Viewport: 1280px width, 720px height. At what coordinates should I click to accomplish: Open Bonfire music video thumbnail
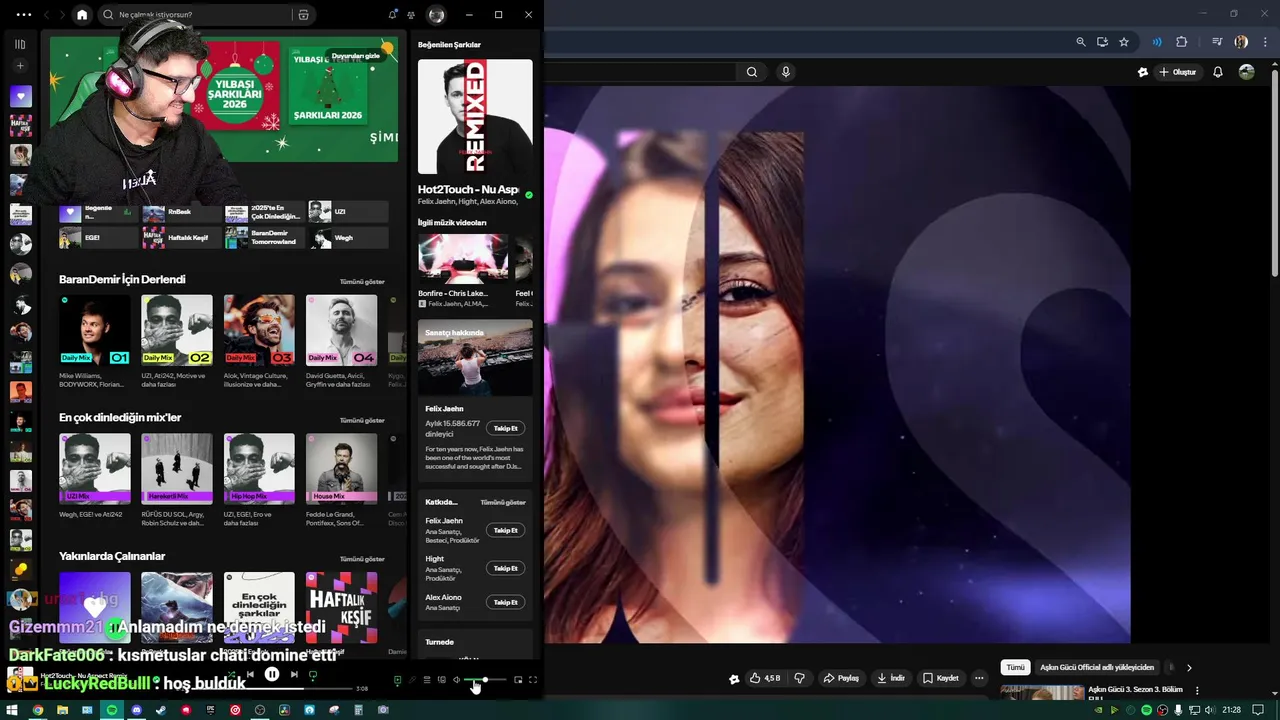(463, 258)
